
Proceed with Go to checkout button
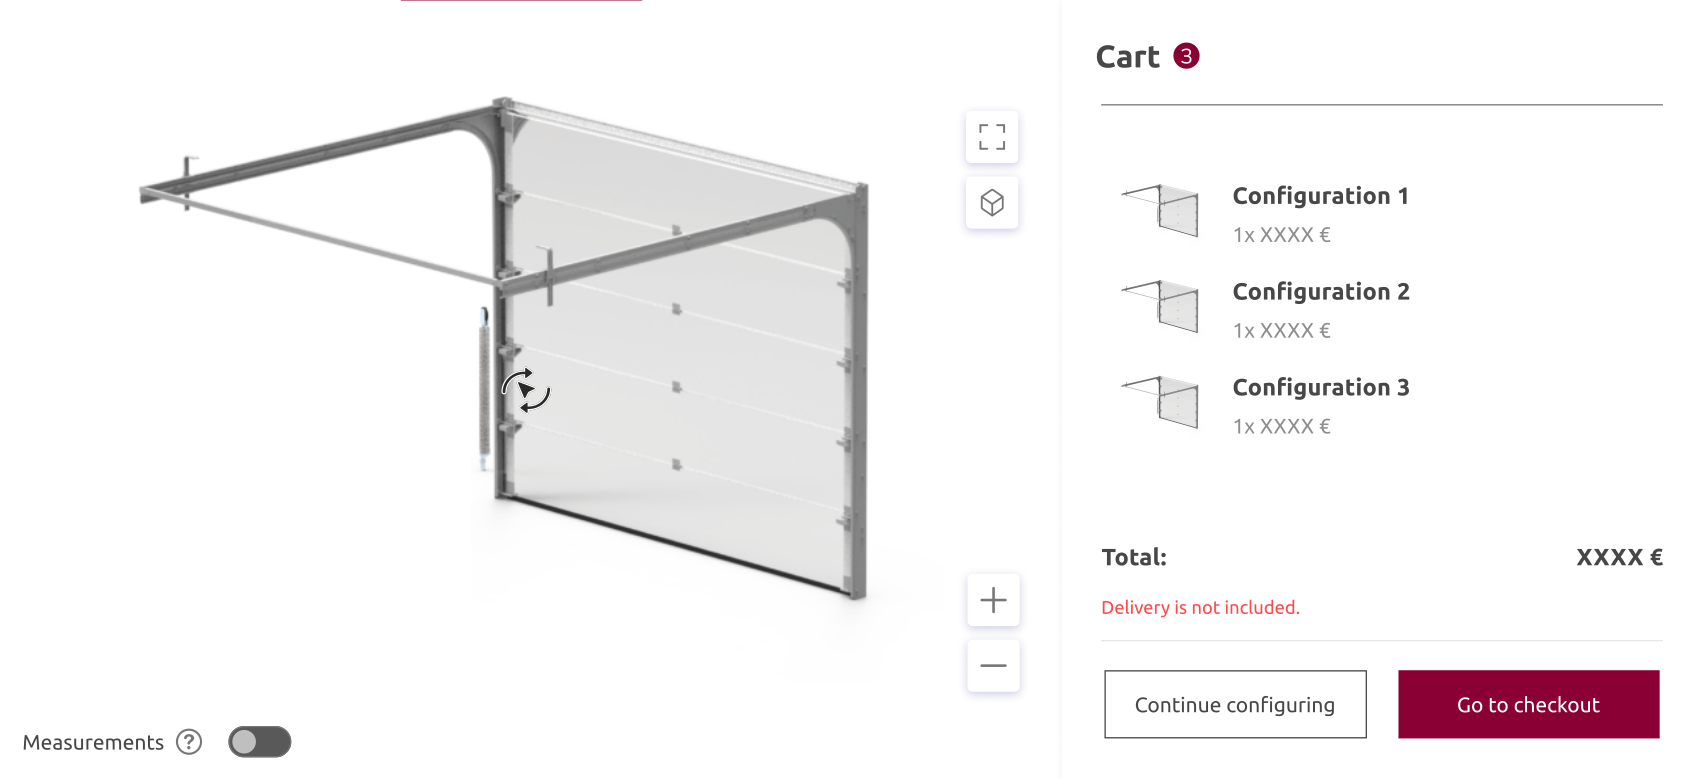[x=1528, y=705]
